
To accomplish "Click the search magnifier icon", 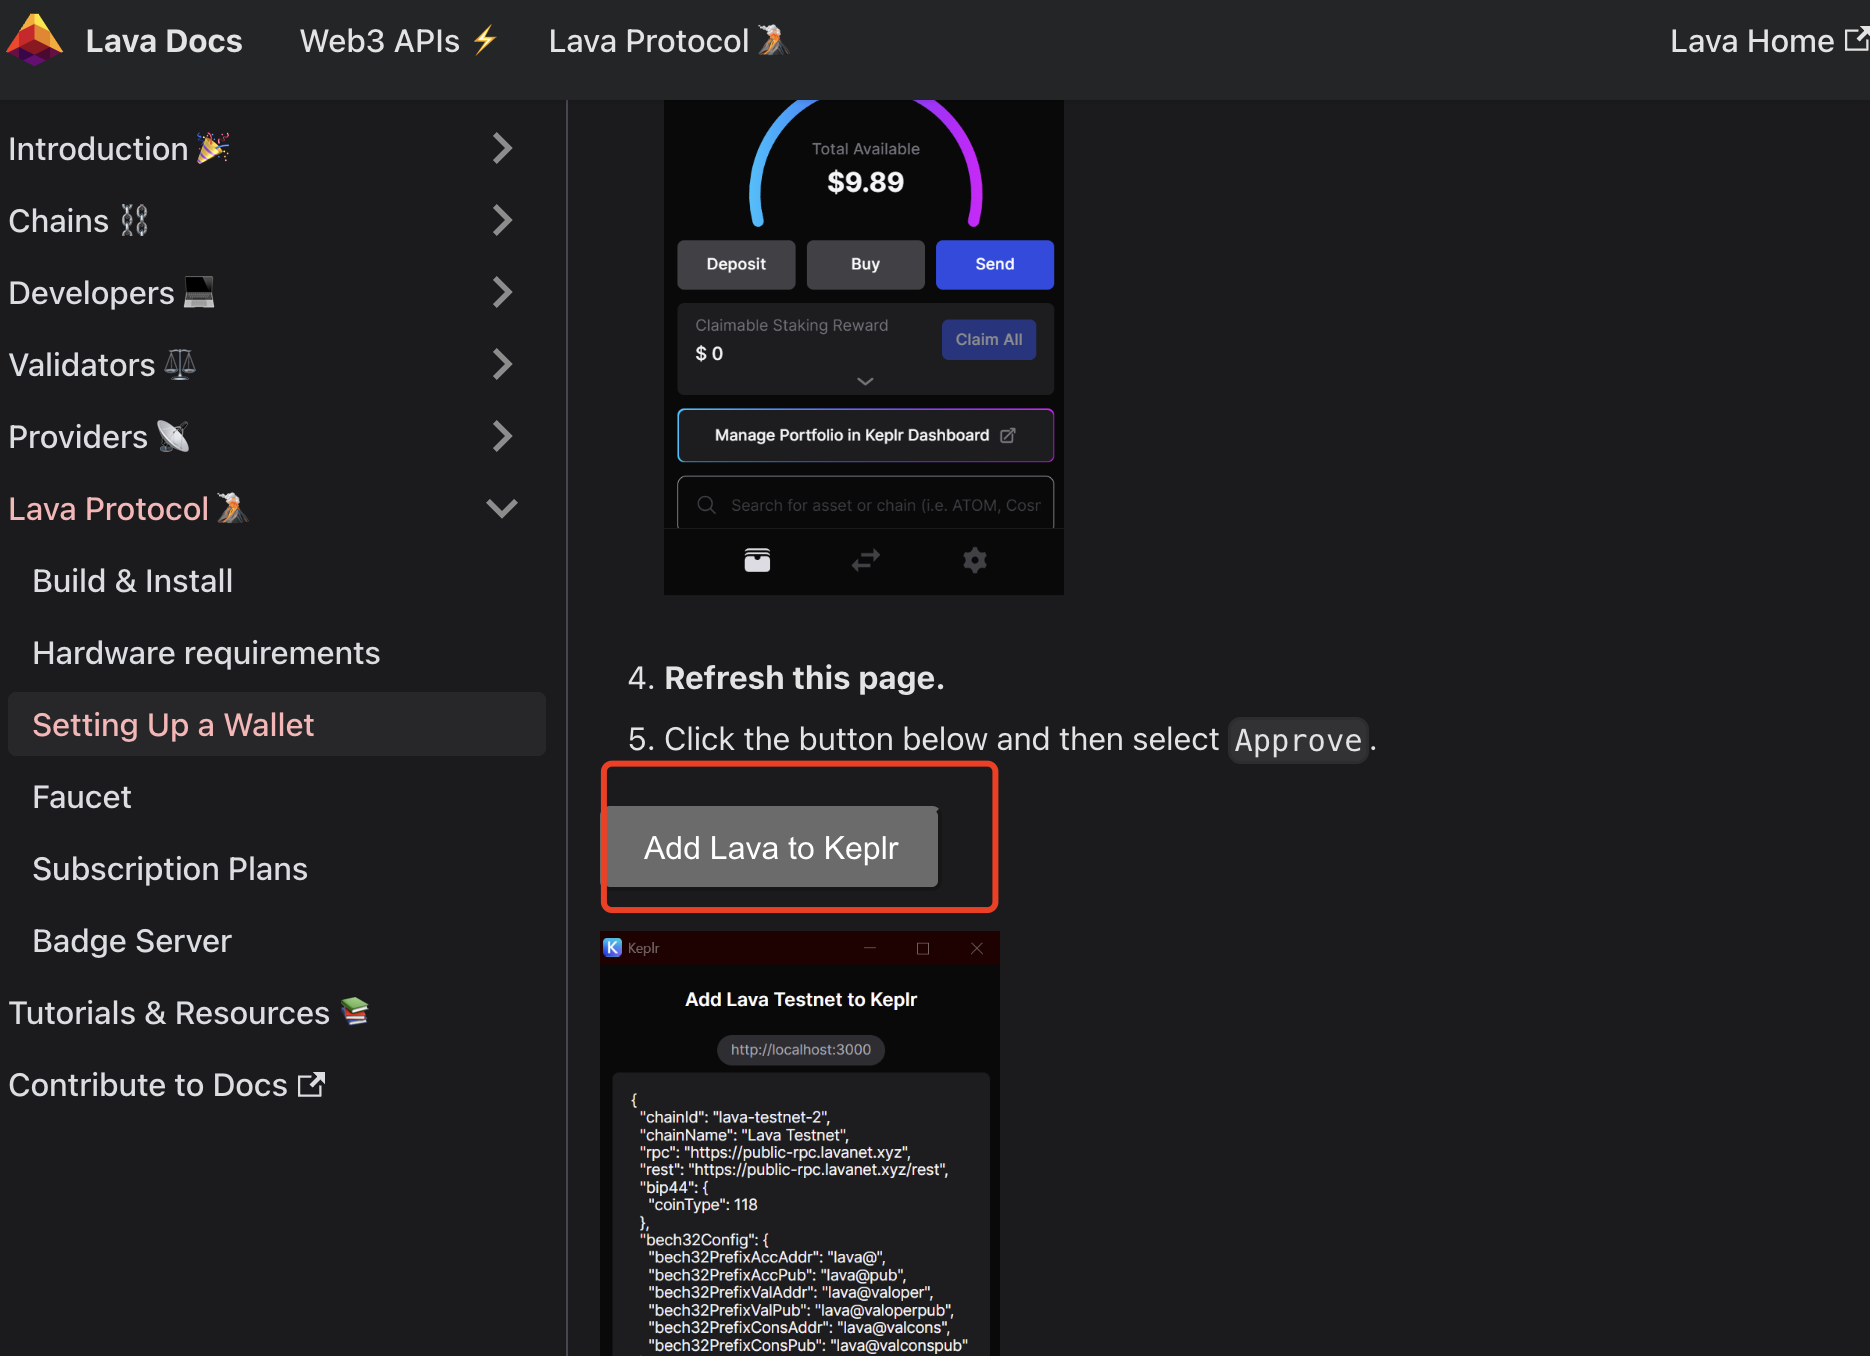I will [707, 505].
